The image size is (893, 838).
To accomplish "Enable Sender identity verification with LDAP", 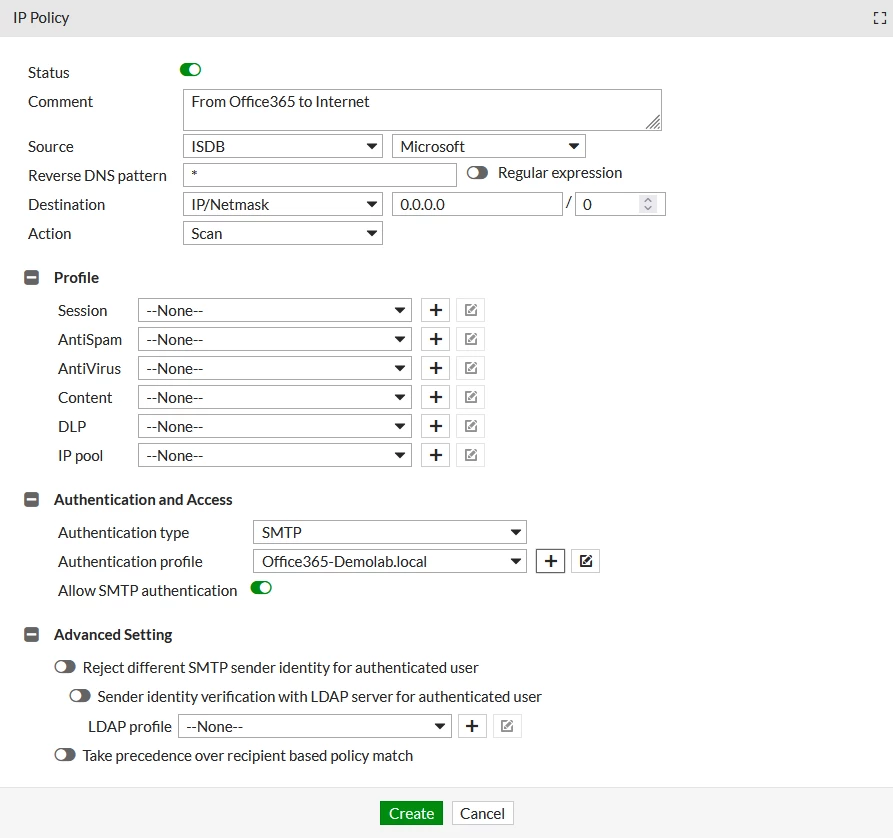I will (x=80, y=696).
